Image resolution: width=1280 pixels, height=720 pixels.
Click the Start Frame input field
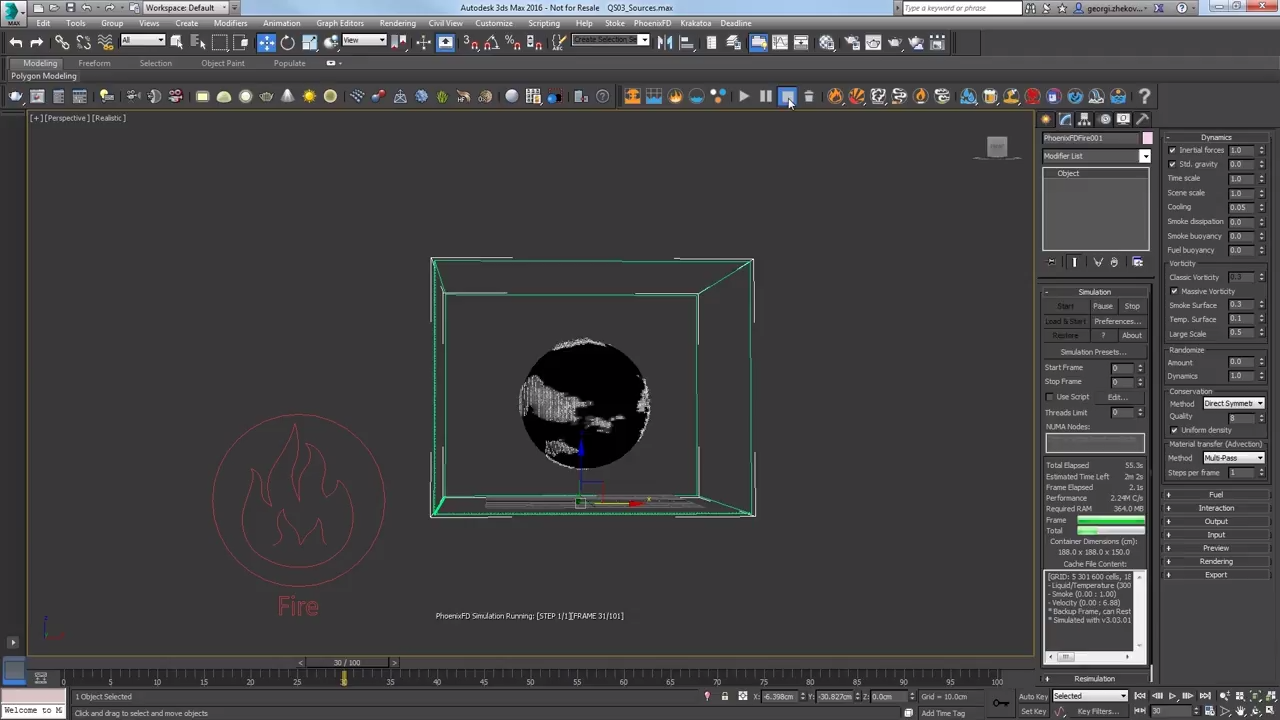(x=1120, y=368)
